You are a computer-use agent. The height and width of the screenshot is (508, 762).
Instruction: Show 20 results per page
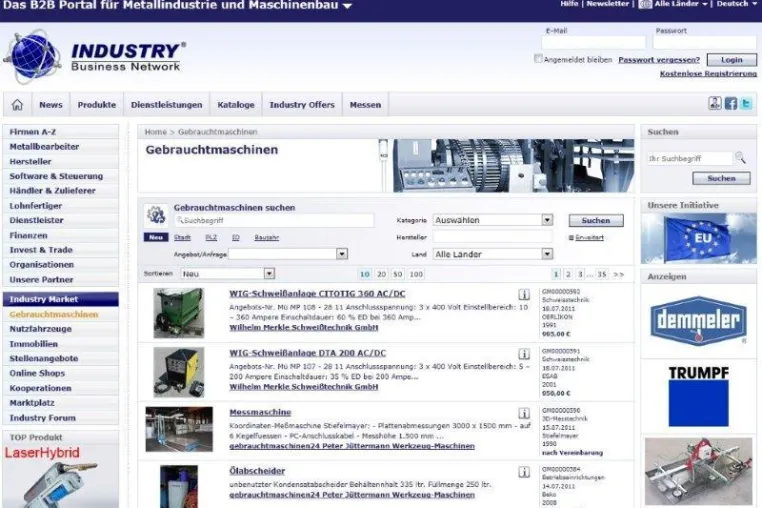click(381, 274)
